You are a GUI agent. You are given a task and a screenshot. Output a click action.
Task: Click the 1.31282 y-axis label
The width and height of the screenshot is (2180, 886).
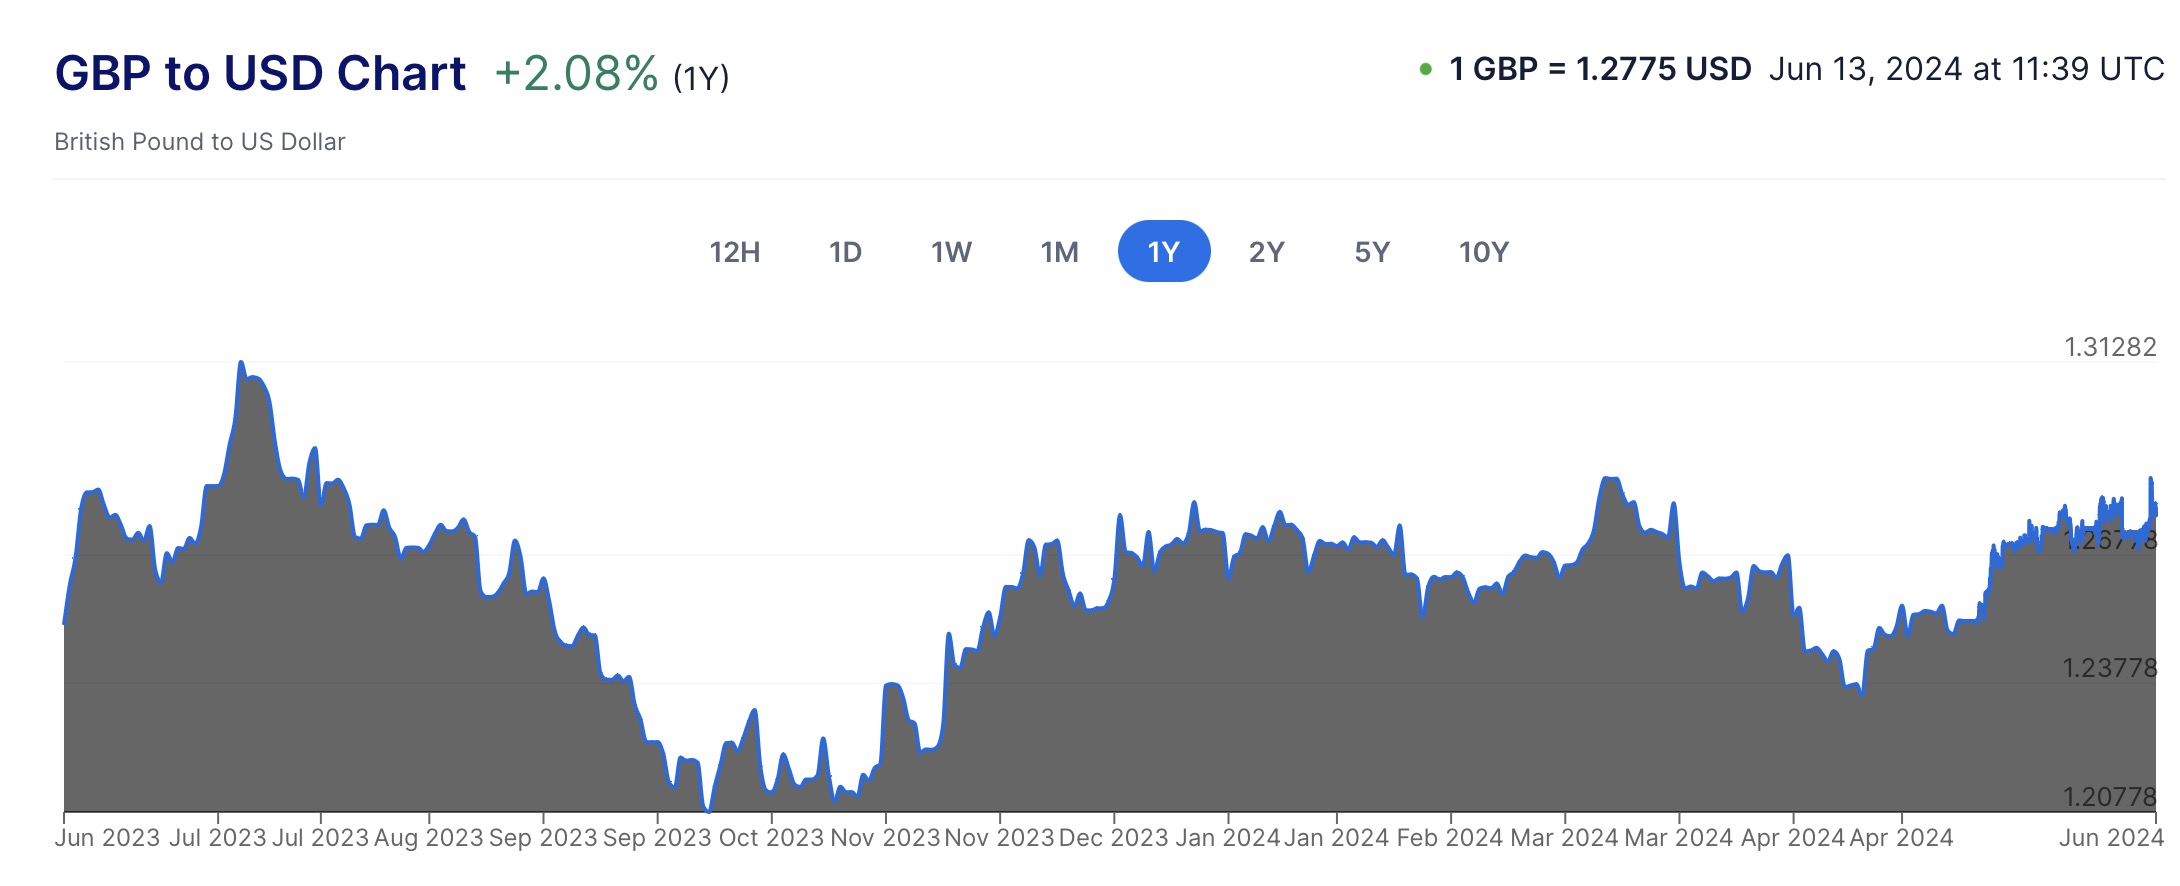[x=2110, y=347]
